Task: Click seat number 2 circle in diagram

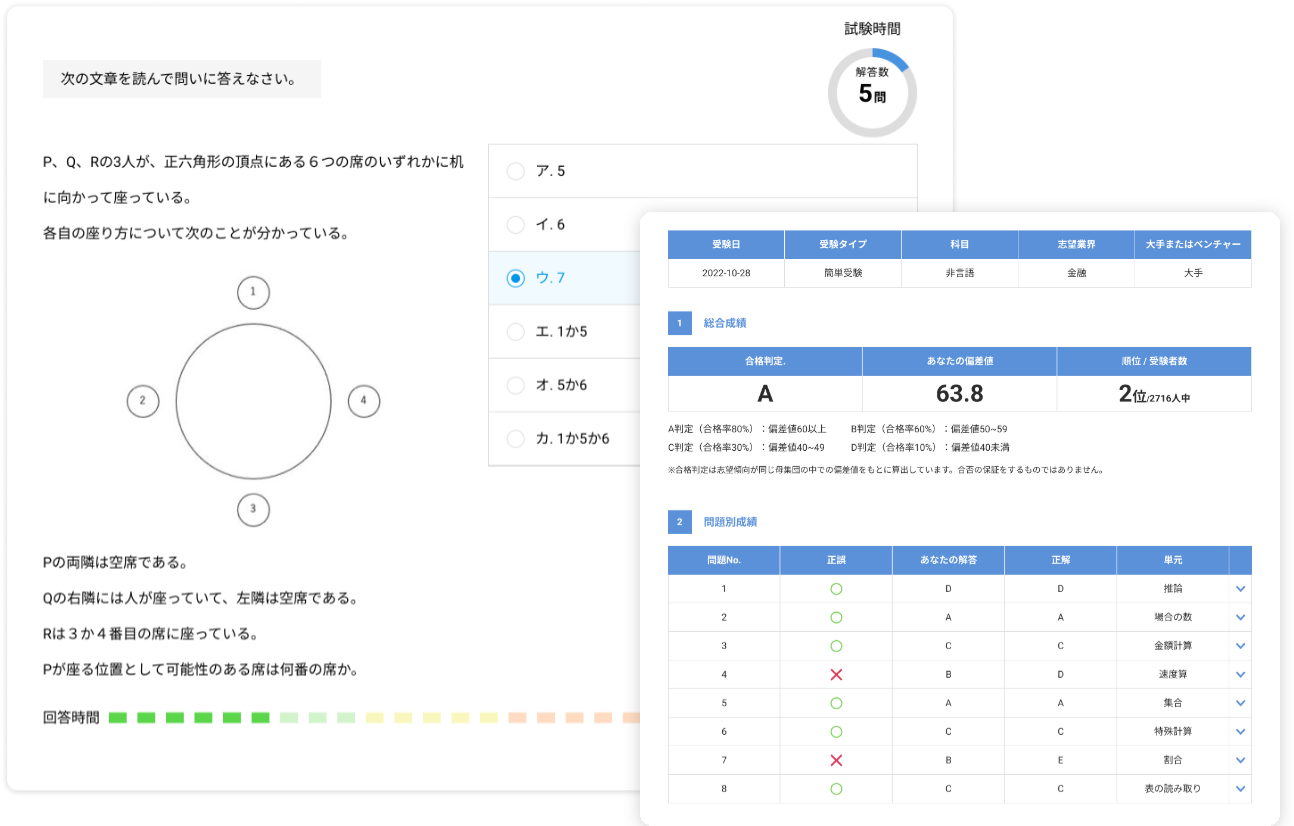Action: coord(143,401)
